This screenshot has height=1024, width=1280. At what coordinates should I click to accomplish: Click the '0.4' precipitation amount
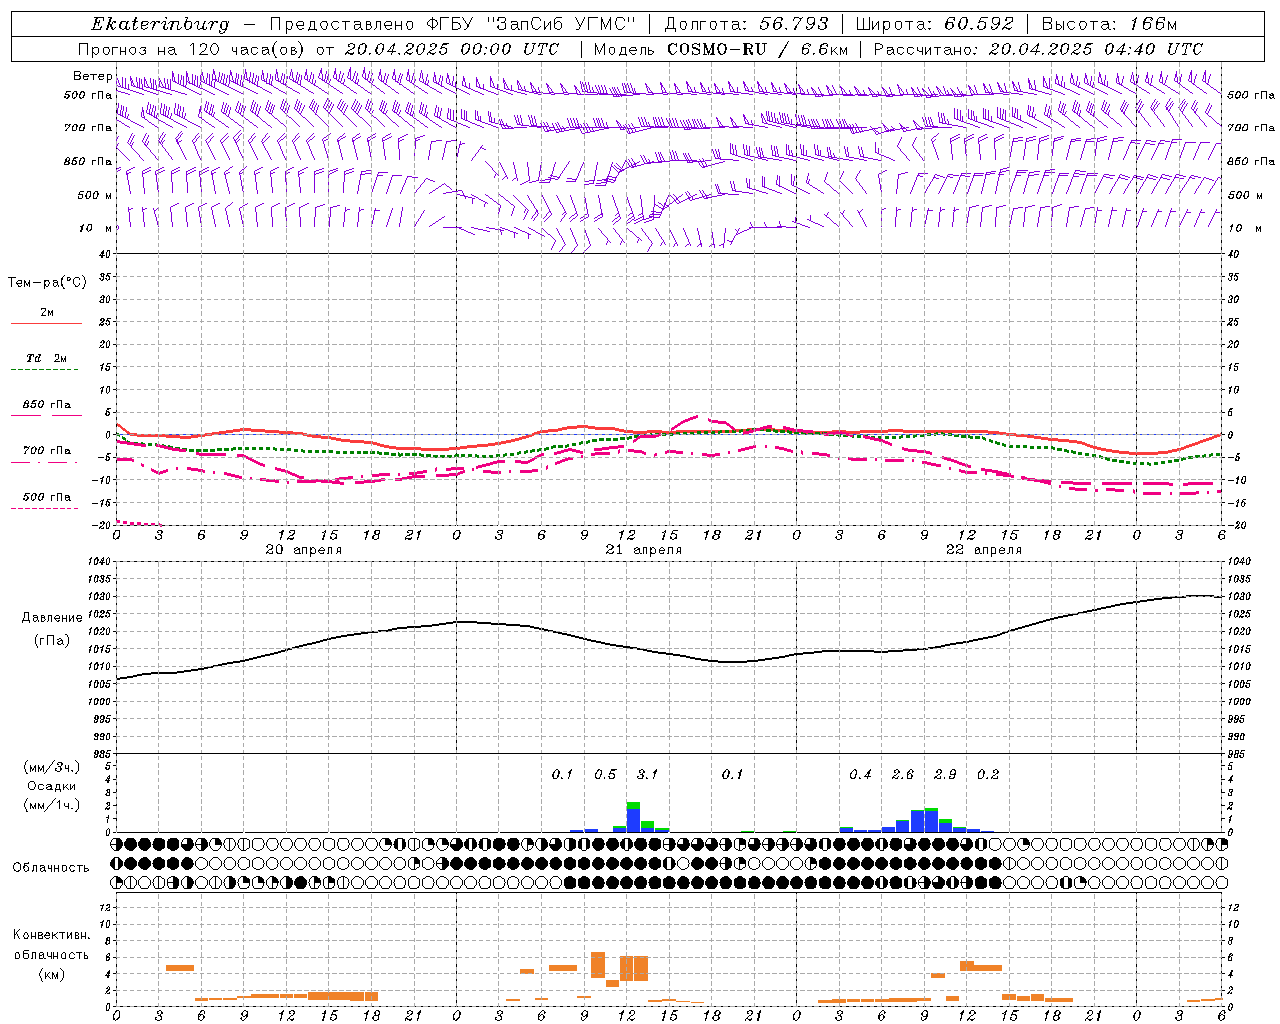(x=860, y=774)
